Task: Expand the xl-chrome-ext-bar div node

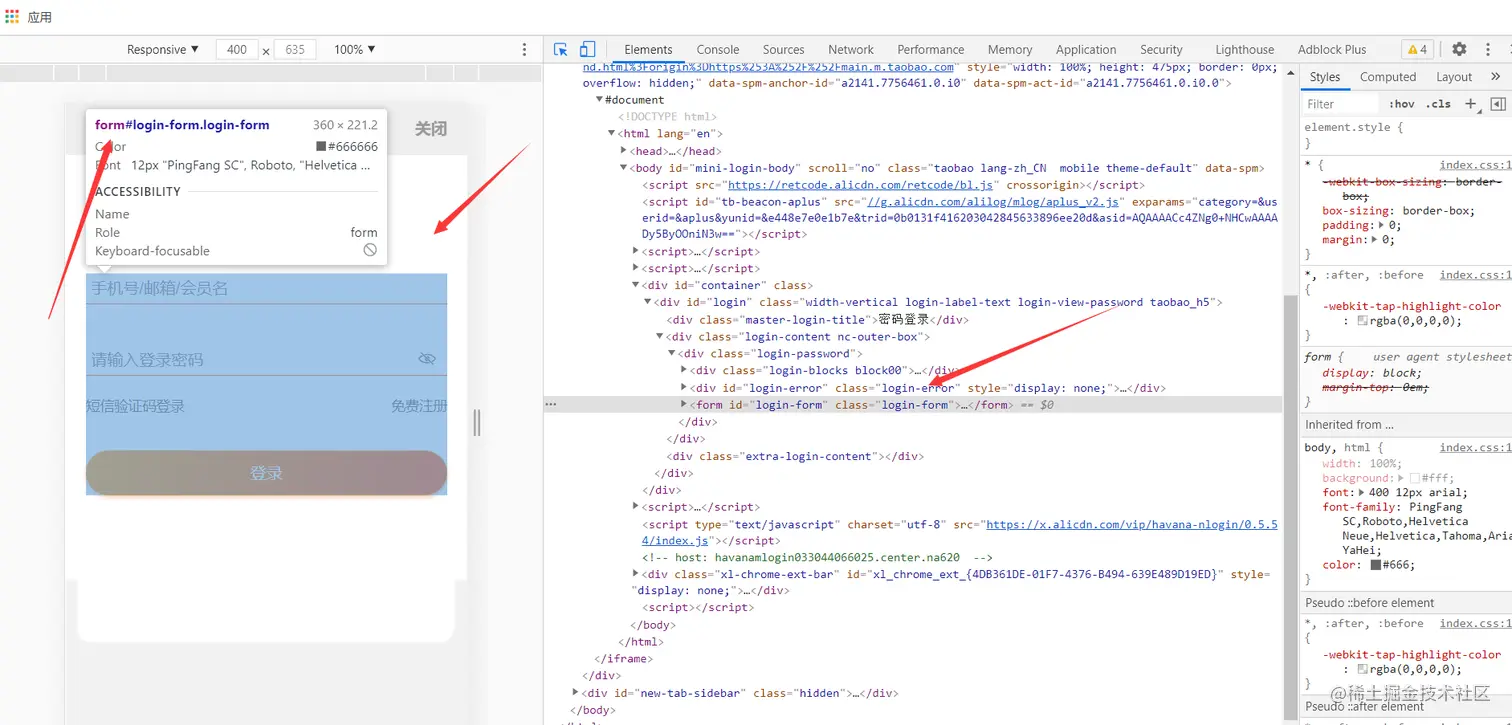Action: click(636, 574)
